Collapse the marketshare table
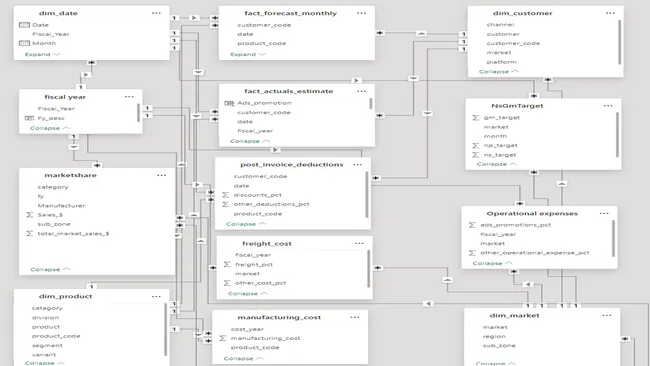Image resolution: width=650 pixels, height=366 pixels. [50, 269]
